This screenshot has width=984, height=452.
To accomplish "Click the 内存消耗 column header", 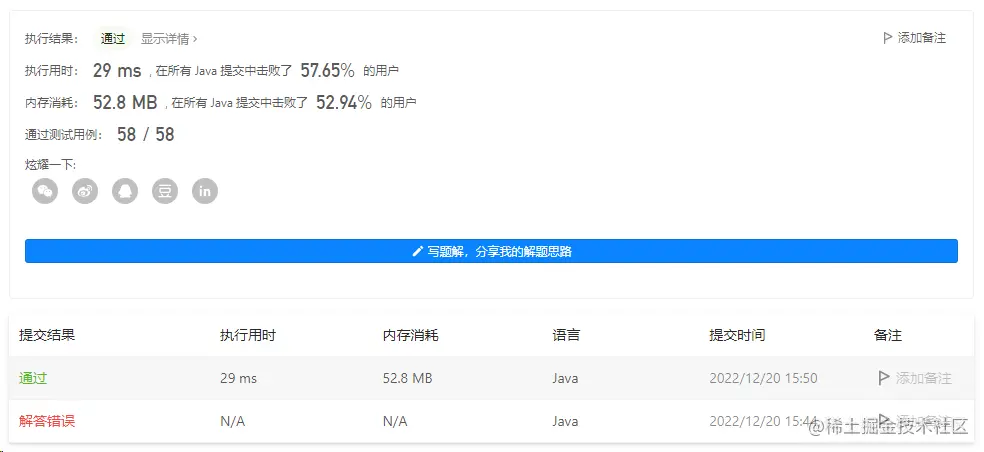I will click(410, 335).
